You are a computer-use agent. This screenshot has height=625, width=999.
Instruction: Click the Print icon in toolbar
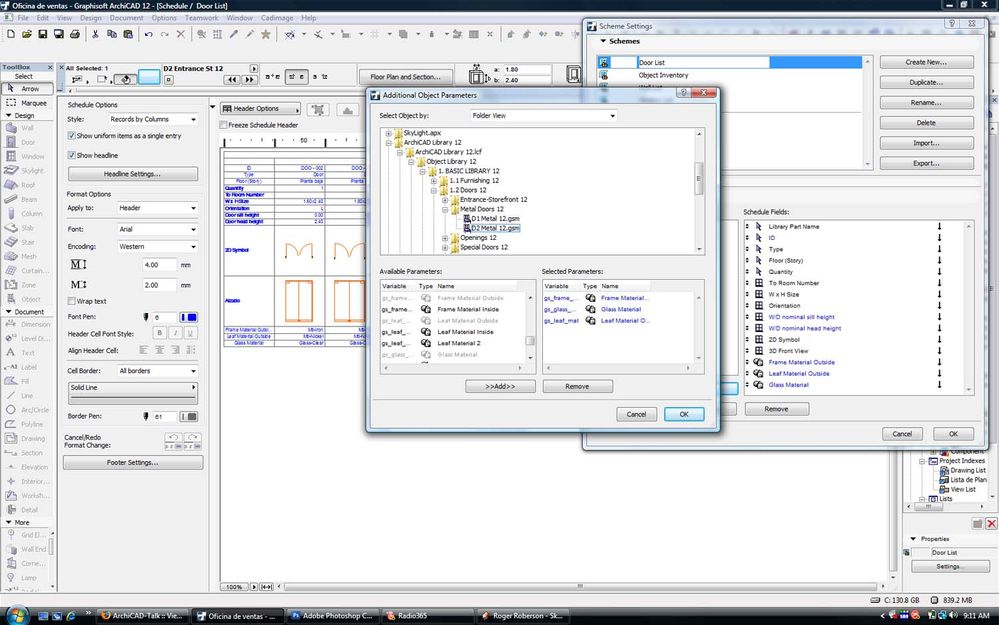(x=75, y=34)
